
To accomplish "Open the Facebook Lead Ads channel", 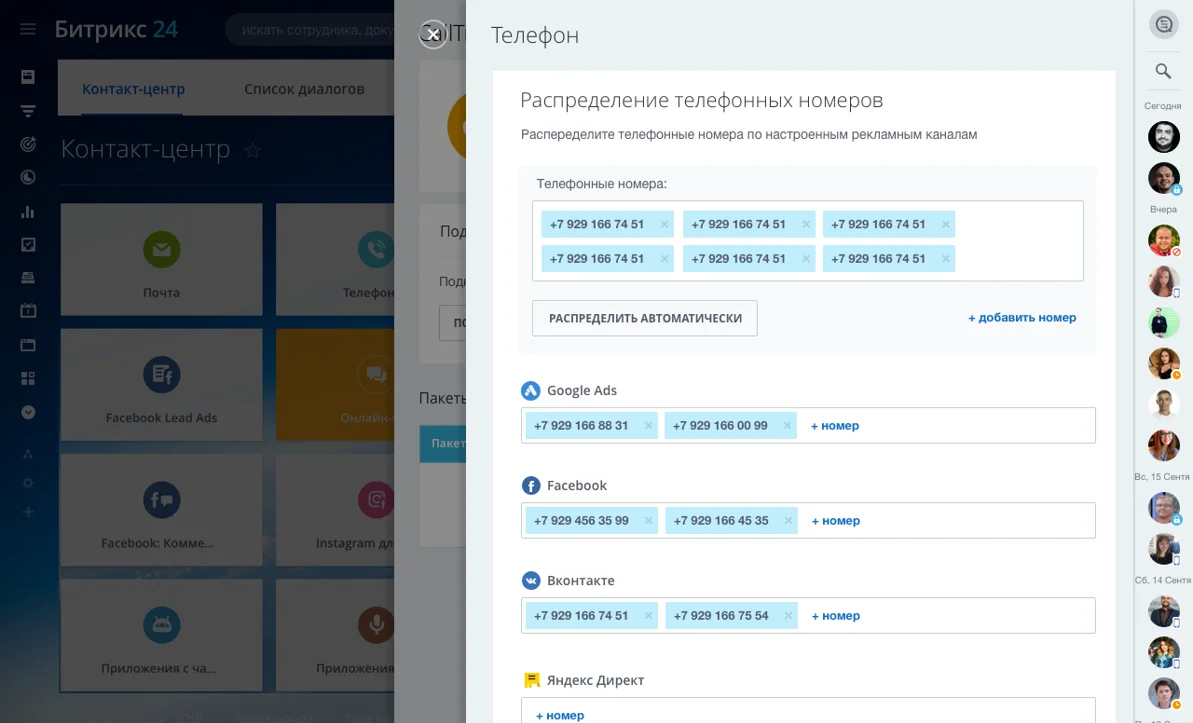I will point(161,384).
